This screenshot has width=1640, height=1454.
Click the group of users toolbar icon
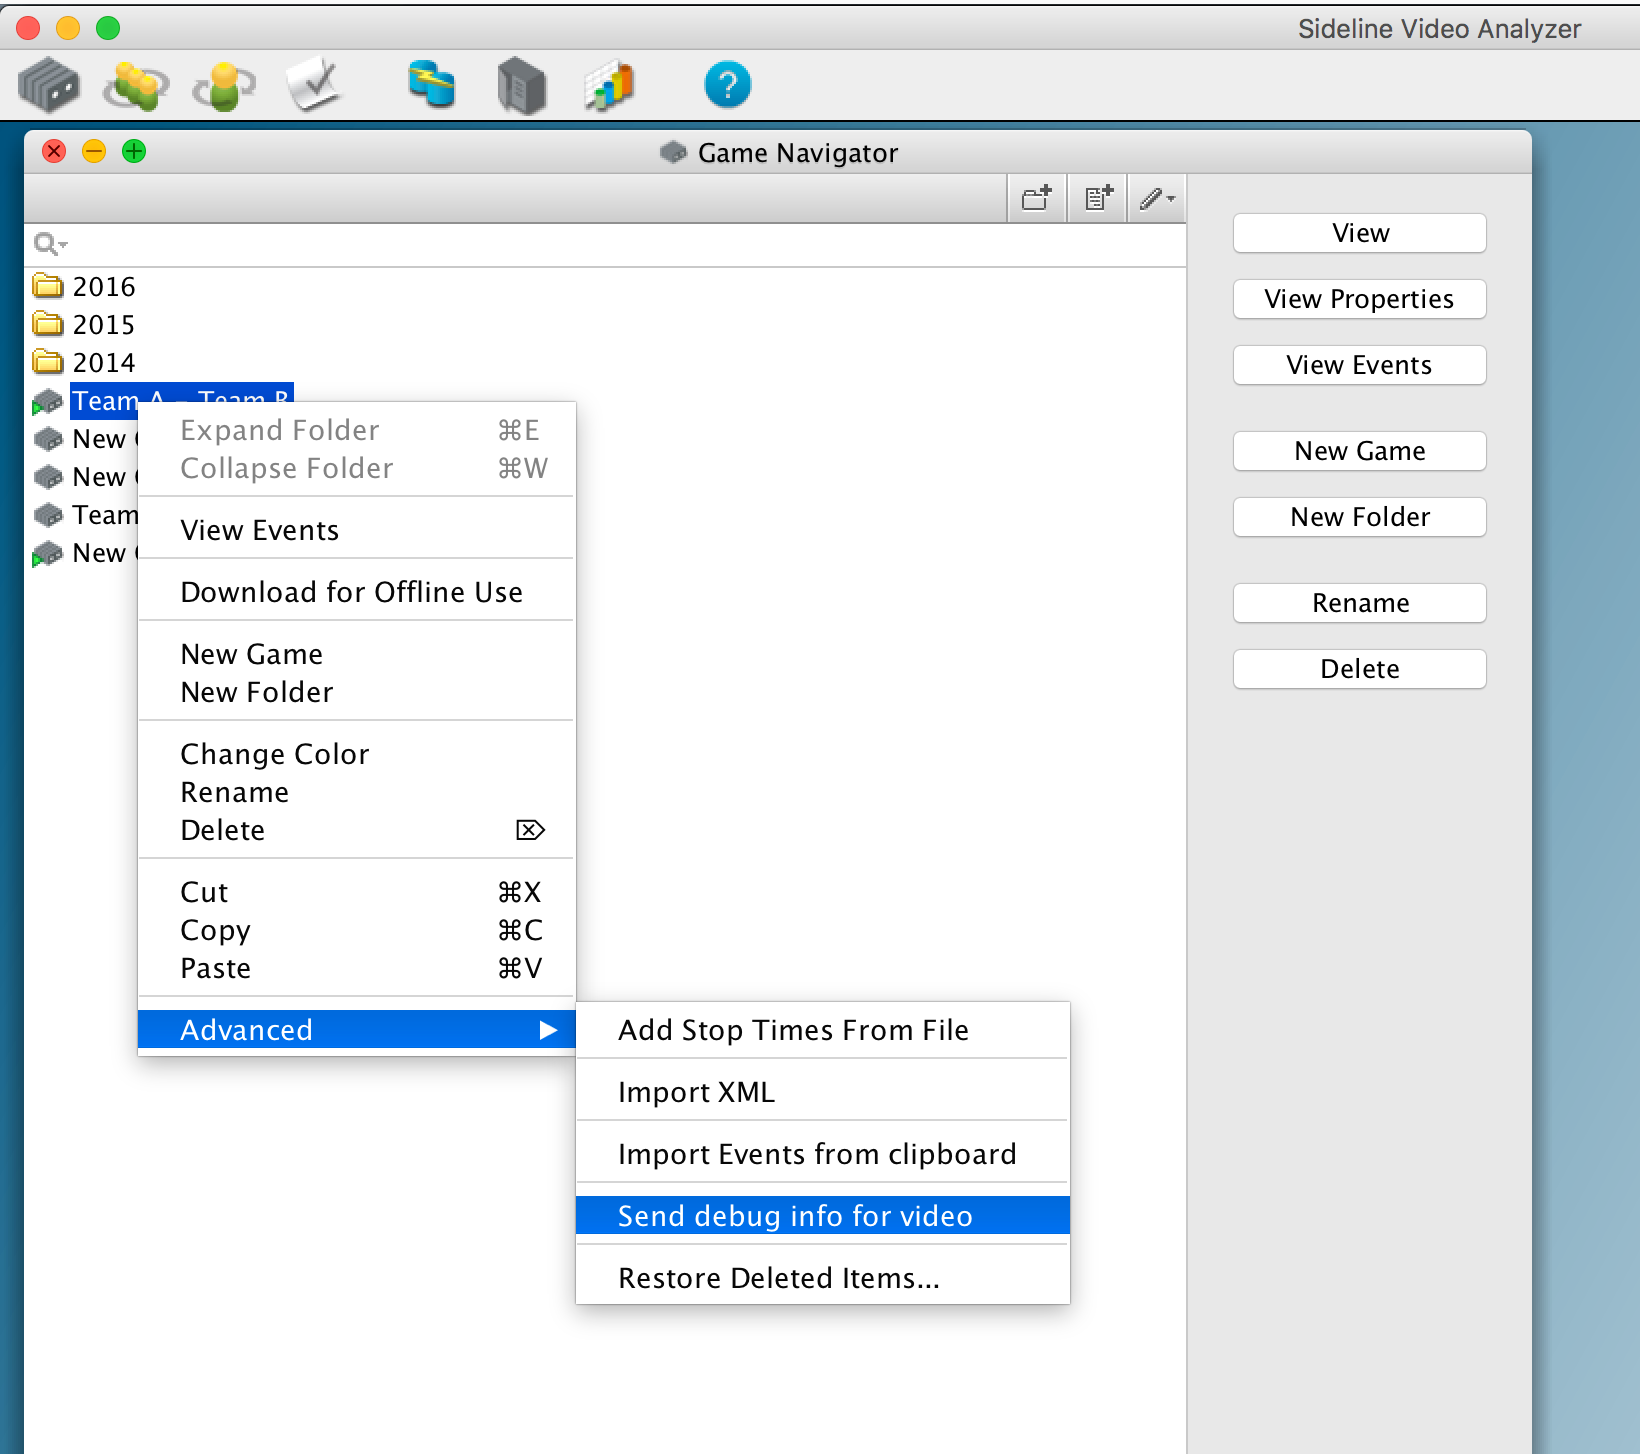136,85
